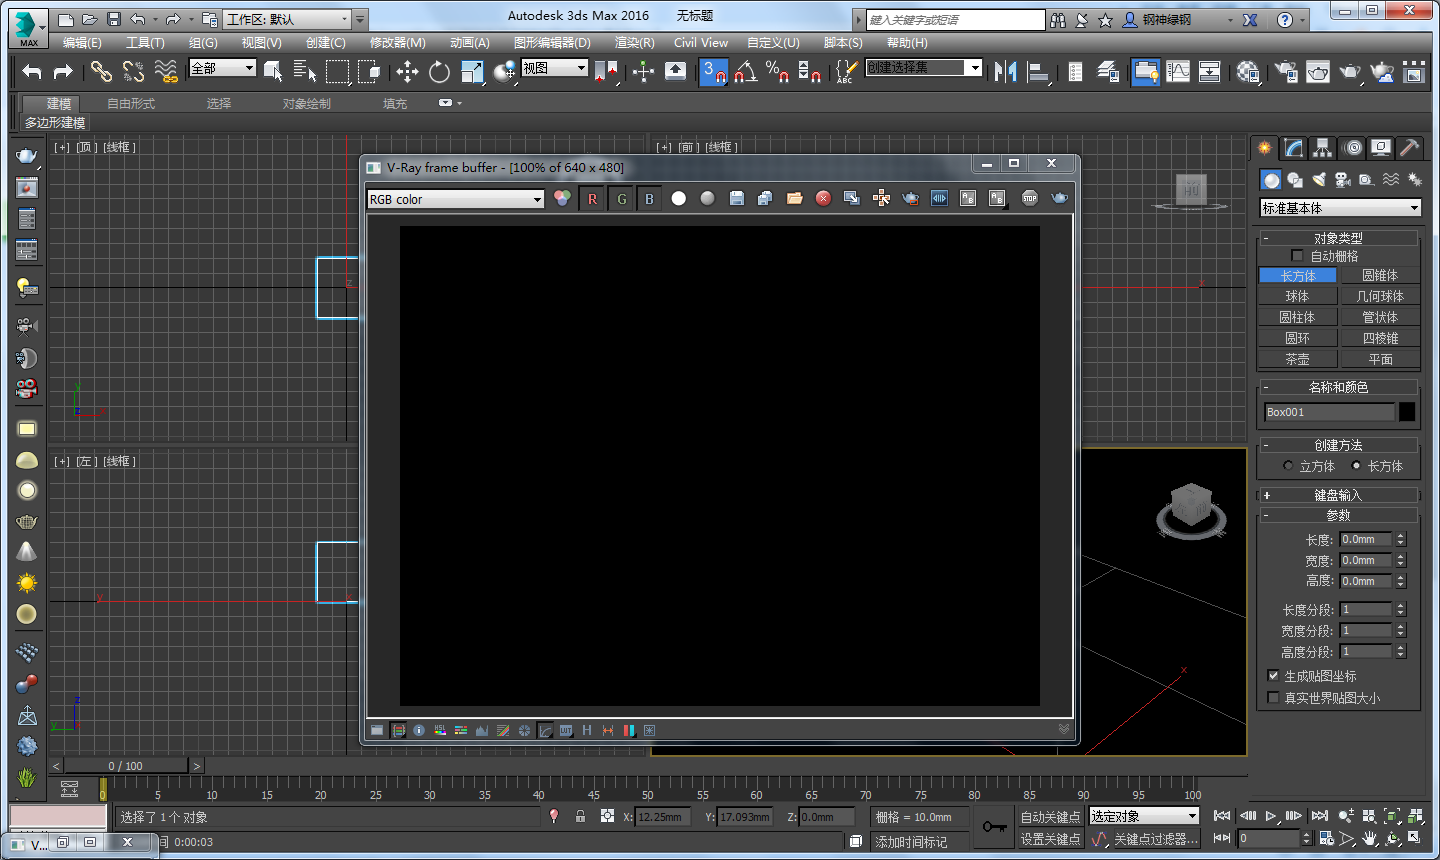Click the 茶壶 object type button
1440x860 pixels.
[1297, 358]
